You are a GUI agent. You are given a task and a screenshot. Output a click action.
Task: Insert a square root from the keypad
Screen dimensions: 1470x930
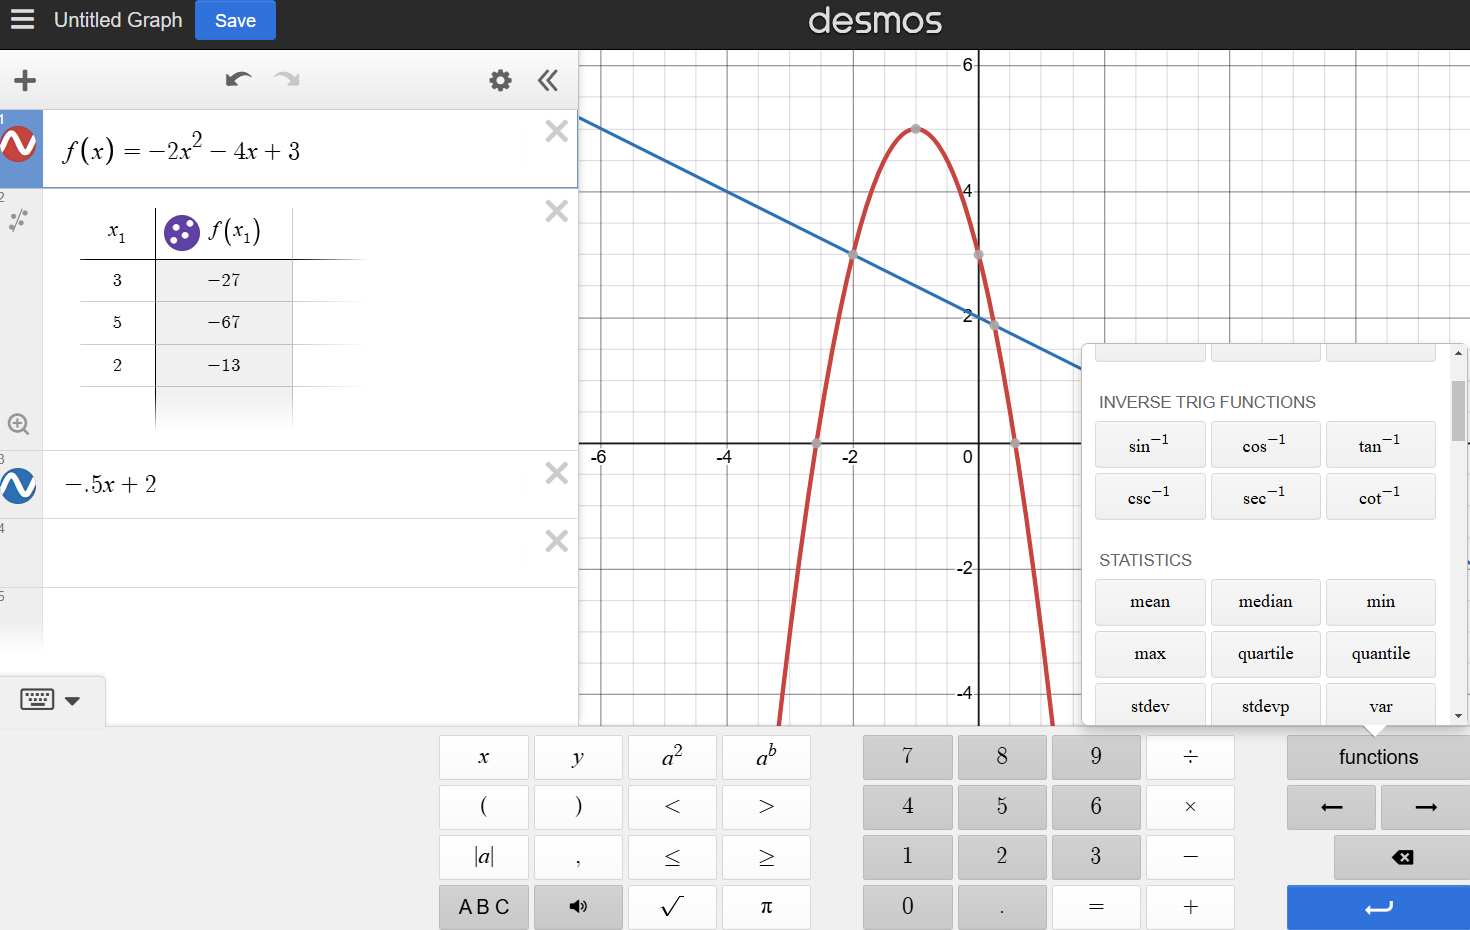point(672,907)
